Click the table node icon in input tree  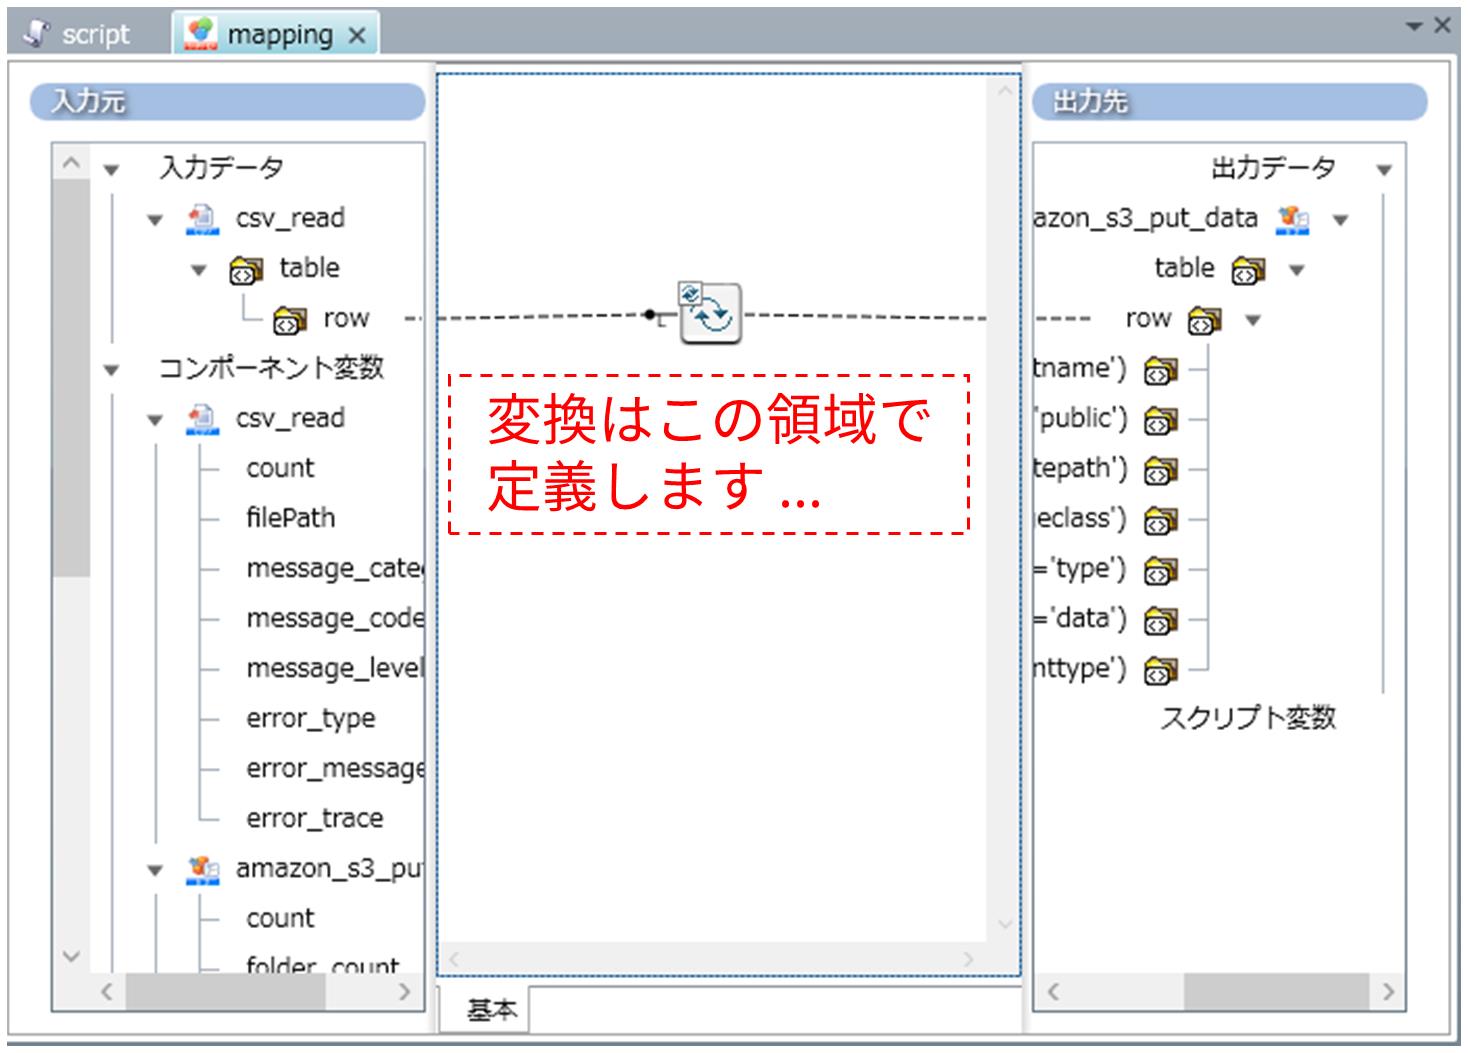[246, 269]
